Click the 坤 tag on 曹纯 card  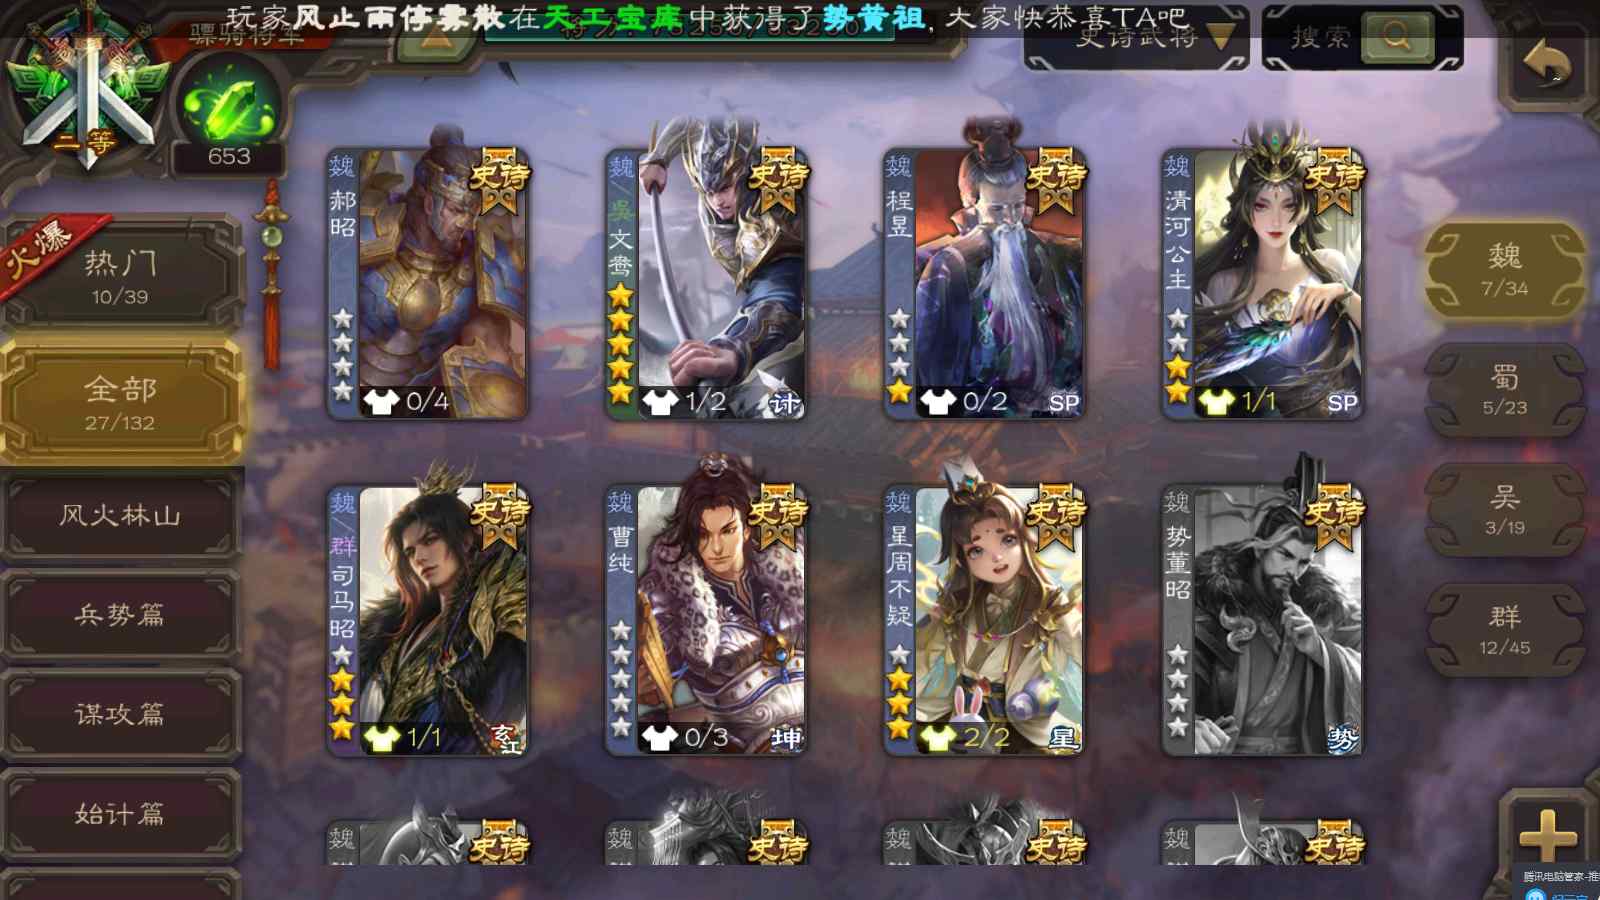[785, 739]
